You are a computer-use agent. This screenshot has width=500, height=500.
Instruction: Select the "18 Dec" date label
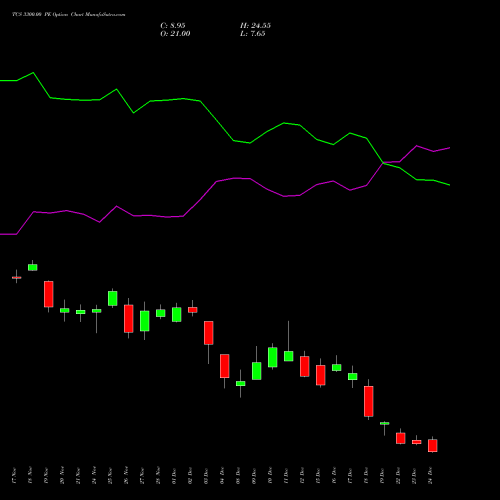point(366,476)
